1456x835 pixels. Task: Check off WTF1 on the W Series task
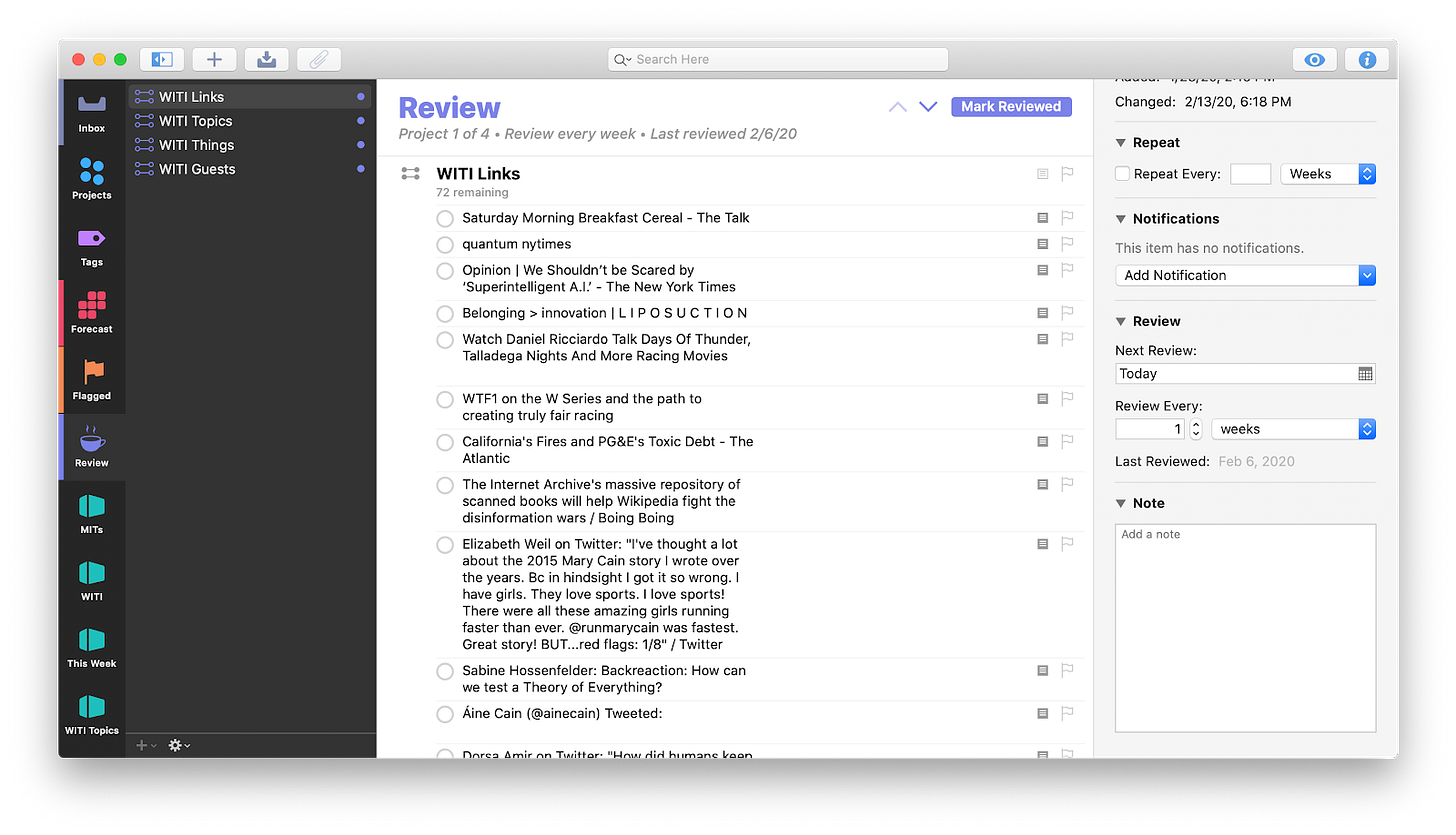[445, 399]
